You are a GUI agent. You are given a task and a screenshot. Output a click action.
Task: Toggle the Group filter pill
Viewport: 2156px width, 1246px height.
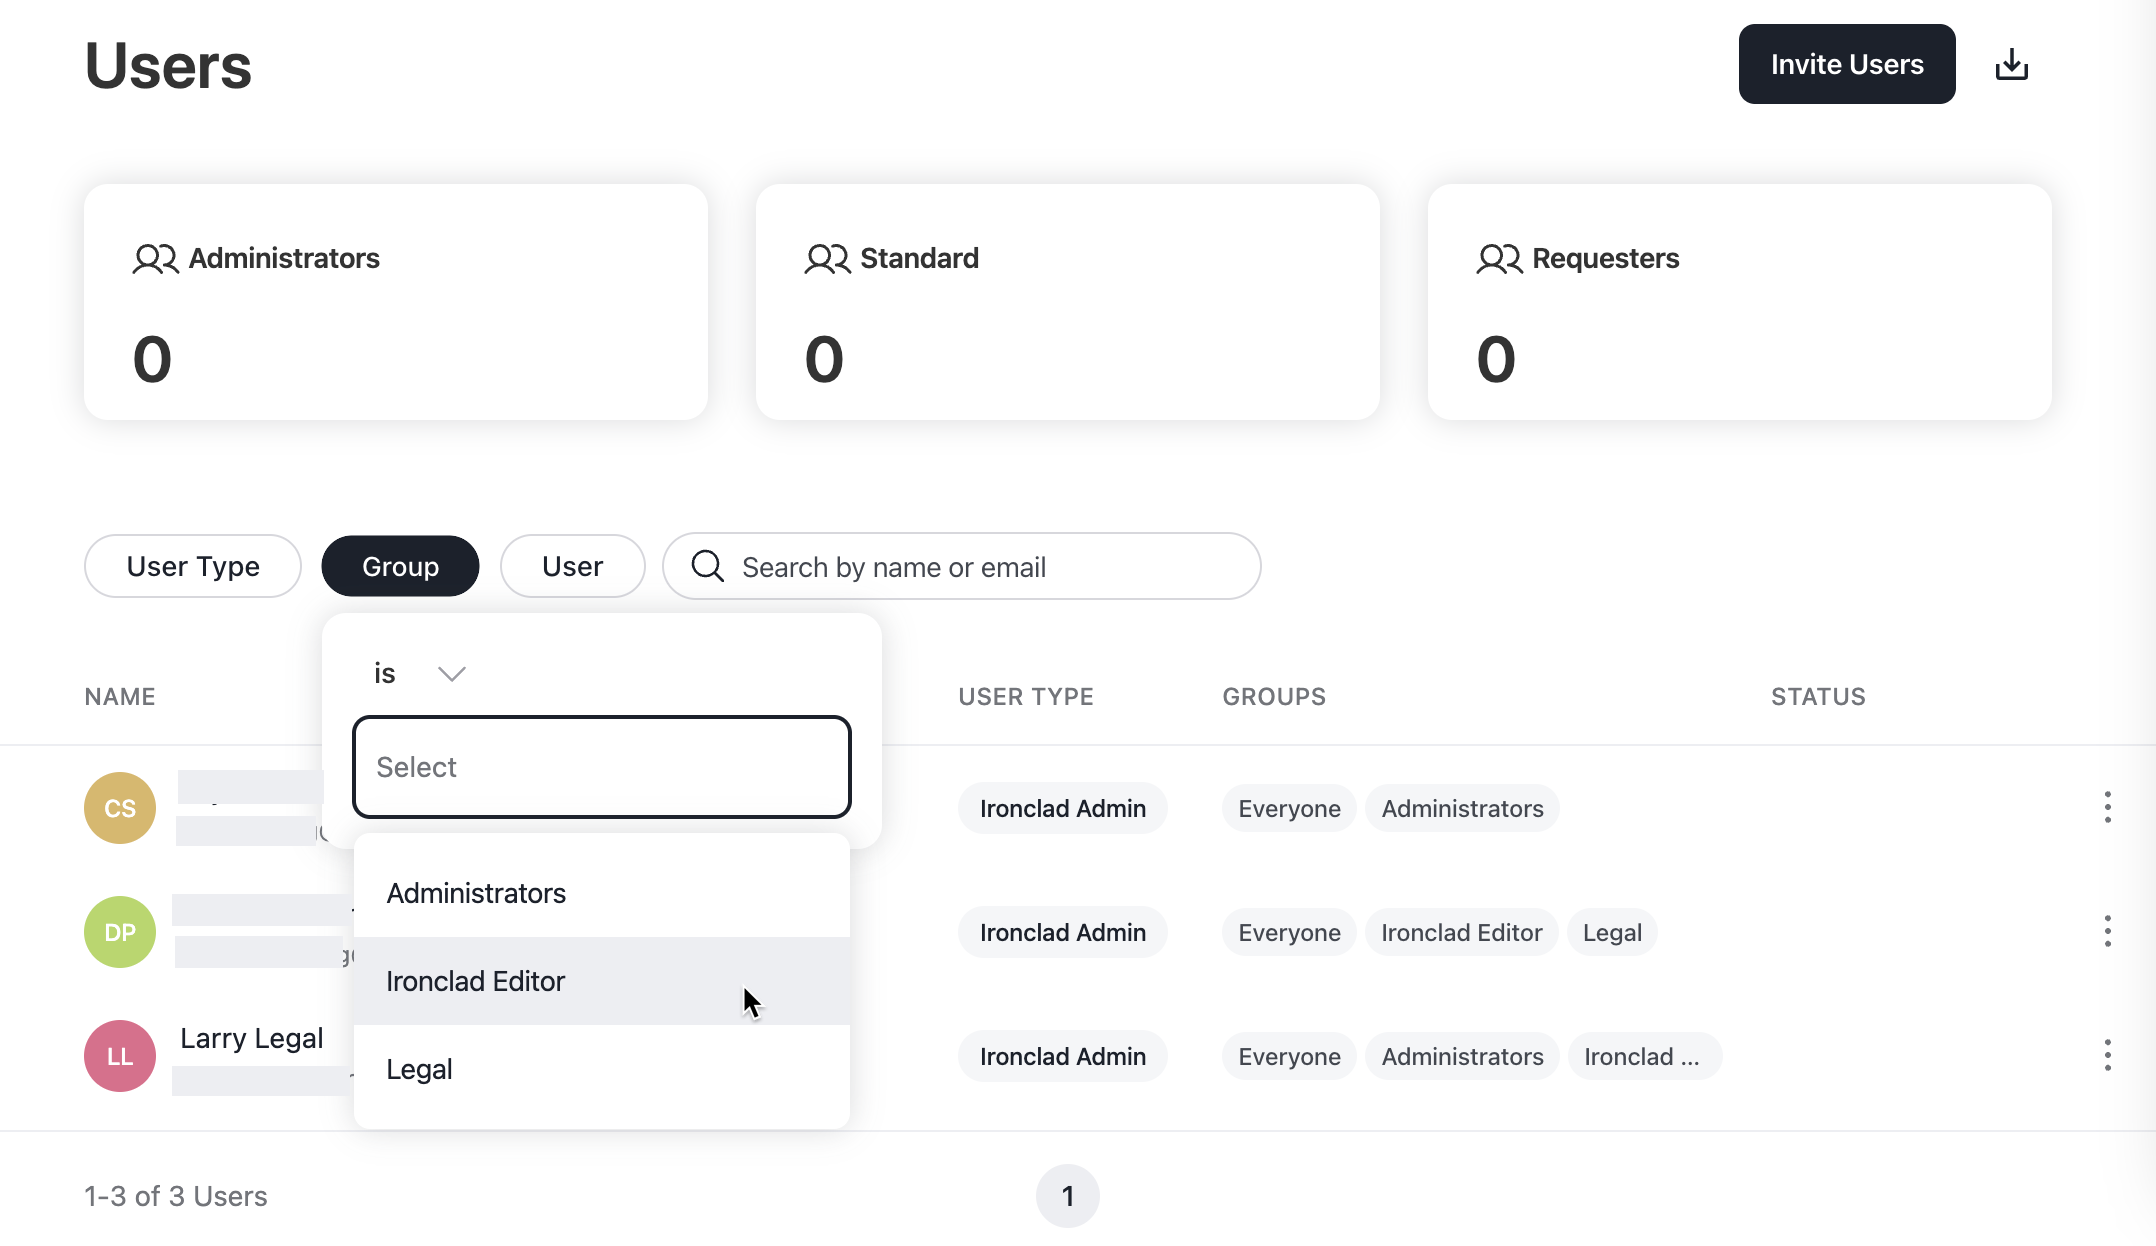(400, 566)
